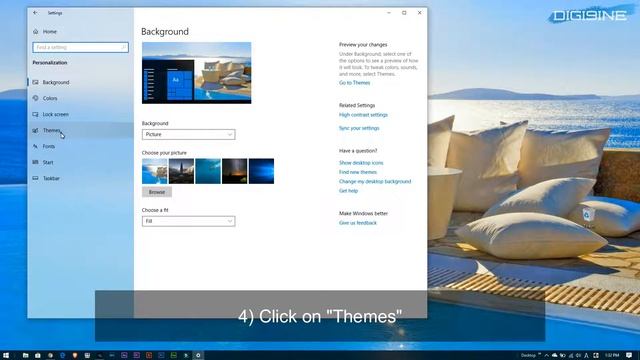Click the Get help link
The height and width of the screenshot is (360, 640).
point(348,191)
